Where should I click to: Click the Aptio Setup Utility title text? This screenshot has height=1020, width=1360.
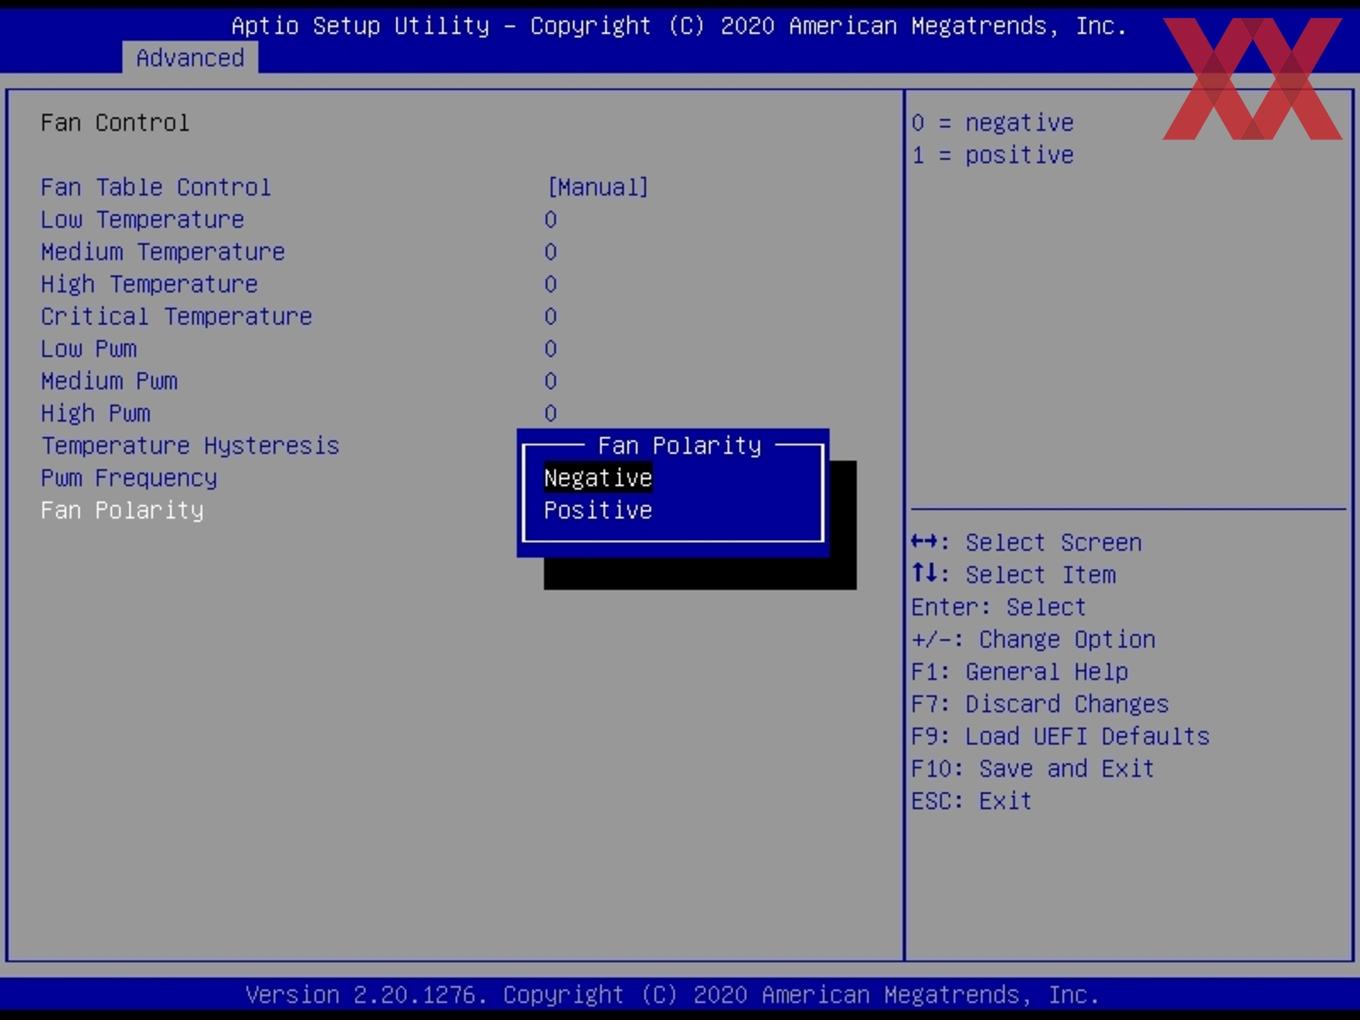pos(679,26)
